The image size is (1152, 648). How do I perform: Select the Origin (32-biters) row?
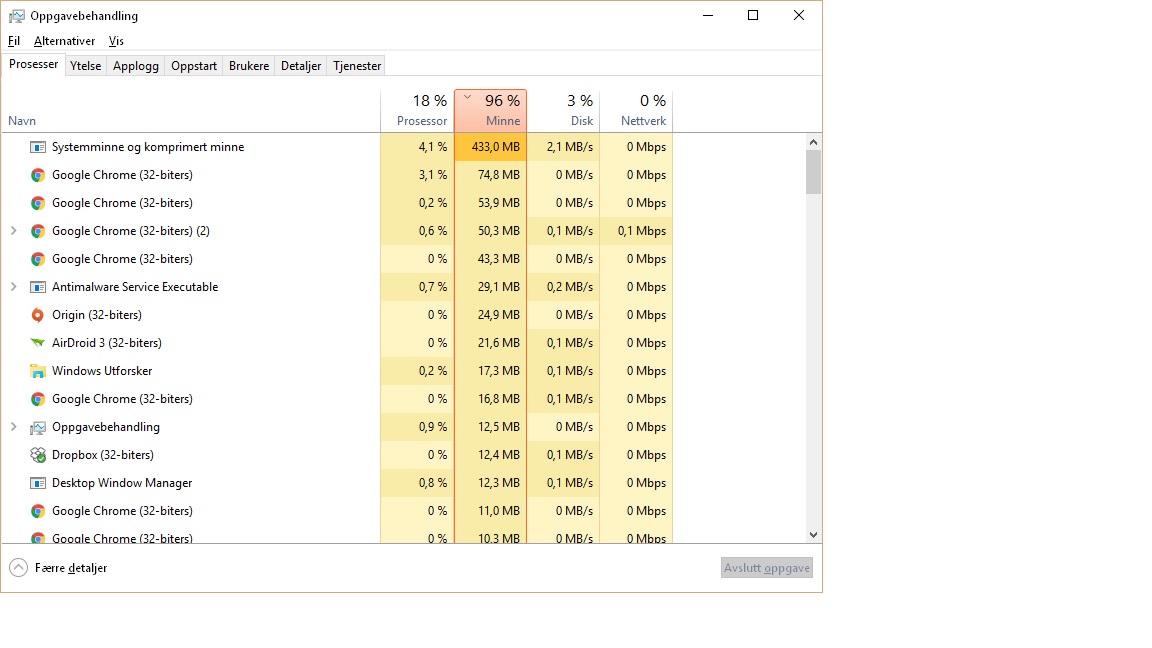337,315
